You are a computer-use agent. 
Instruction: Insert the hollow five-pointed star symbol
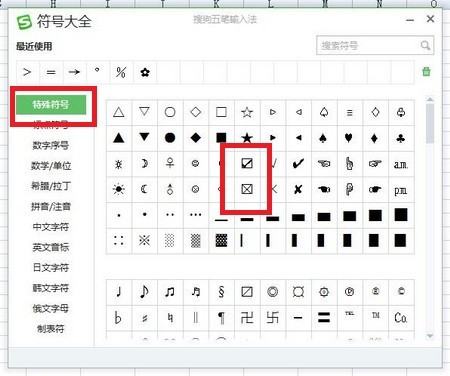(x=247, y=112)
